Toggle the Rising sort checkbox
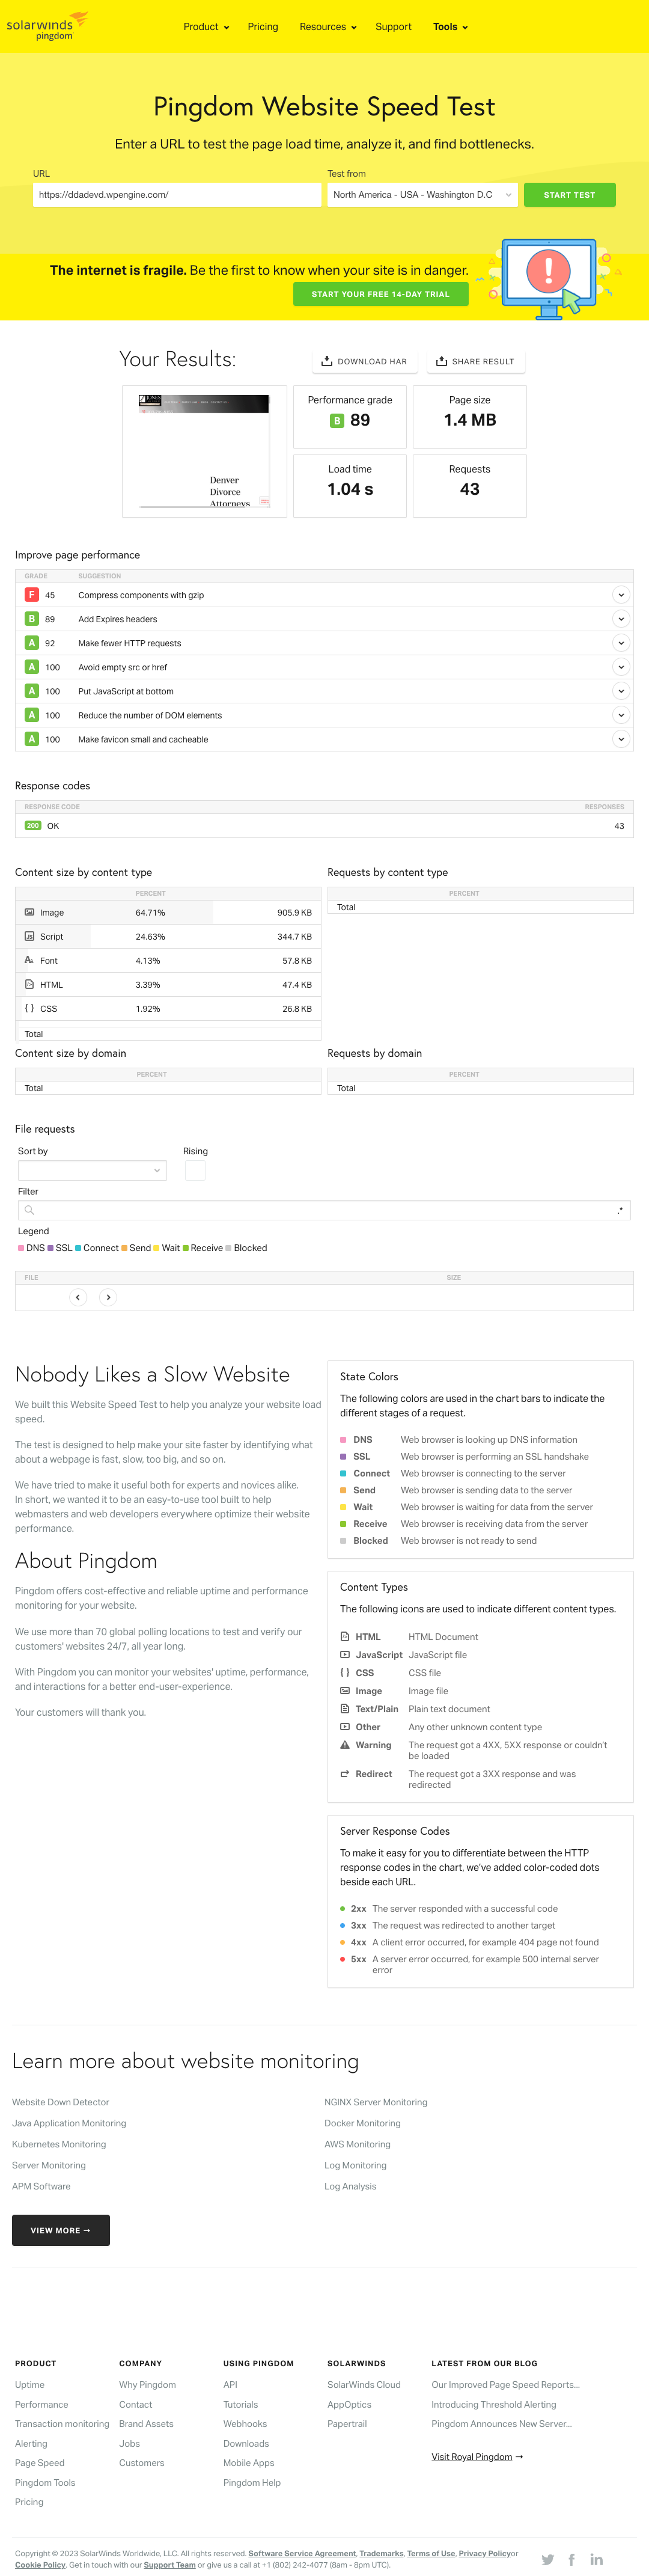 tap(195, 1170)
